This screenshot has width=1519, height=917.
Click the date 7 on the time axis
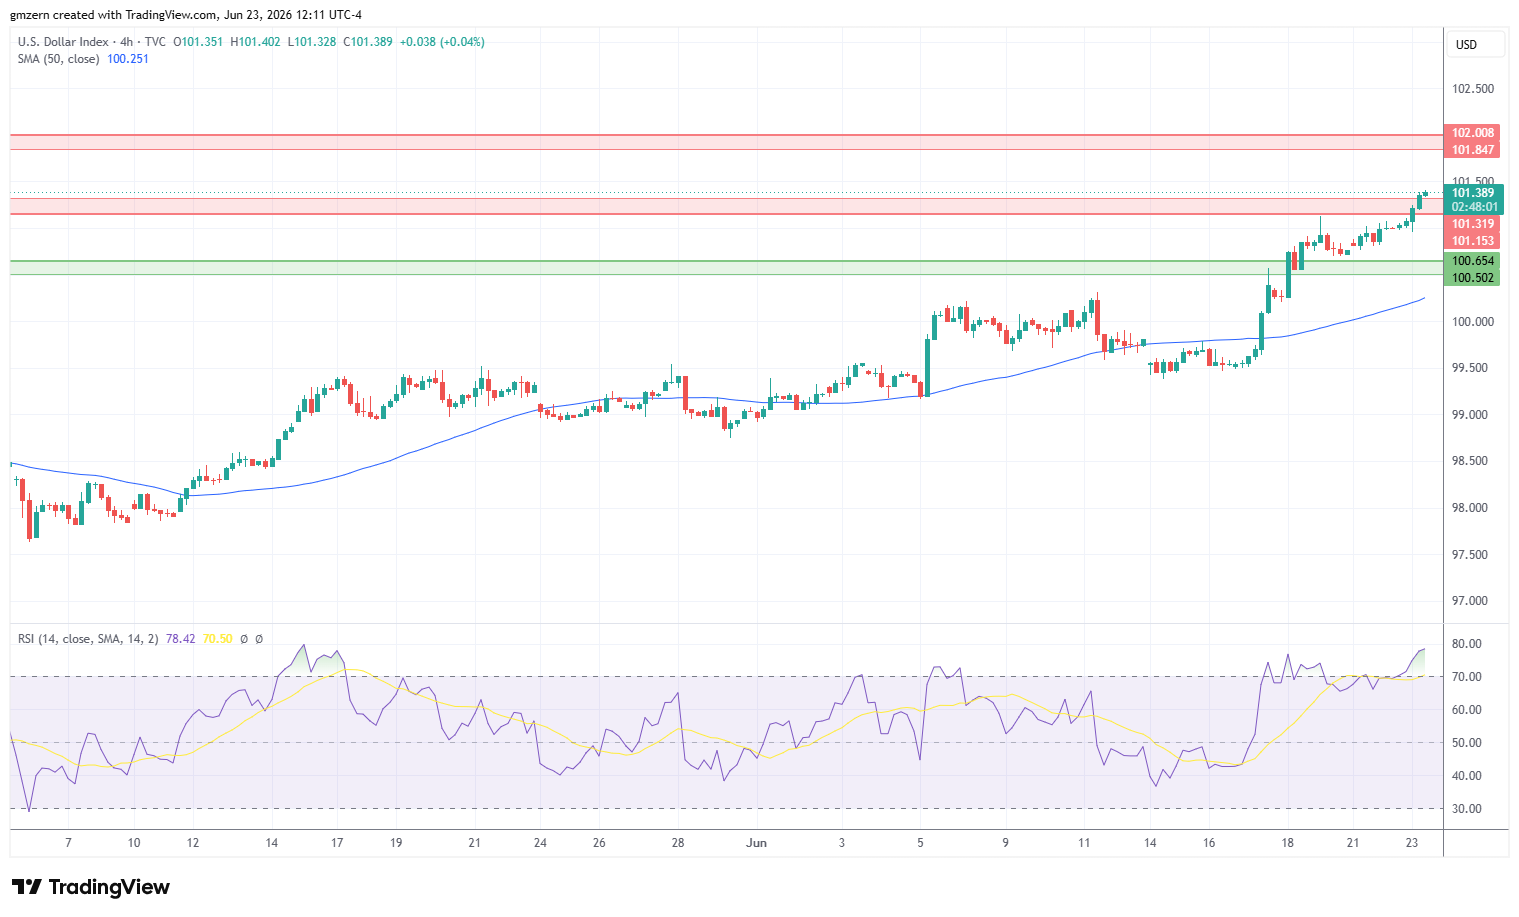[x=68, y=843]
